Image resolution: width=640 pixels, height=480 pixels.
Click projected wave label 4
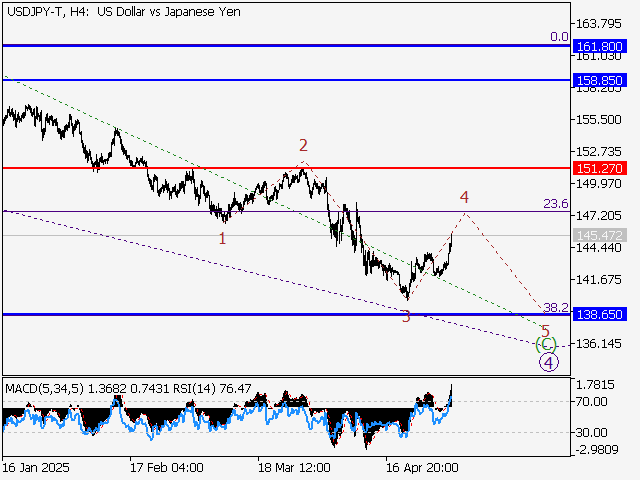(x=464, y=197)
